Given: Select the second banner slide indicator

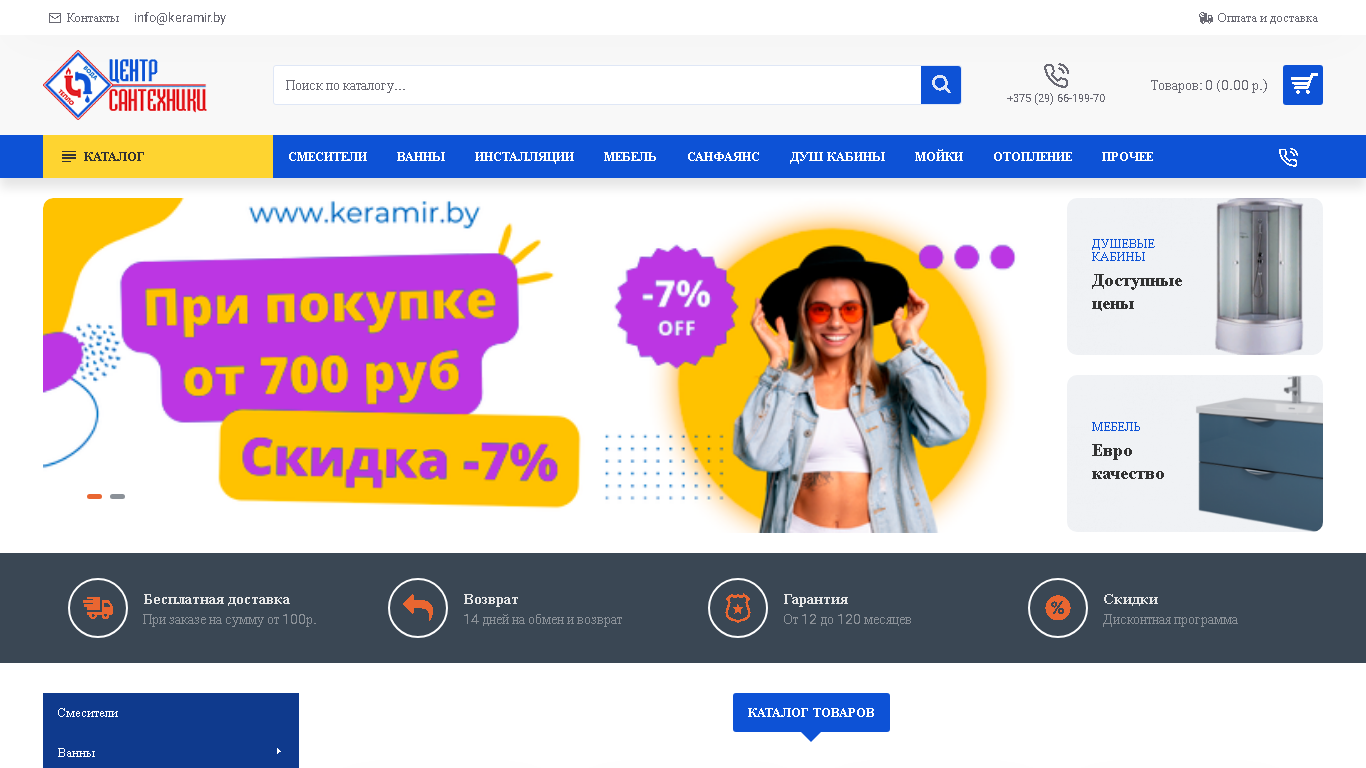Looking at the screenshot, I should point(118,496).
